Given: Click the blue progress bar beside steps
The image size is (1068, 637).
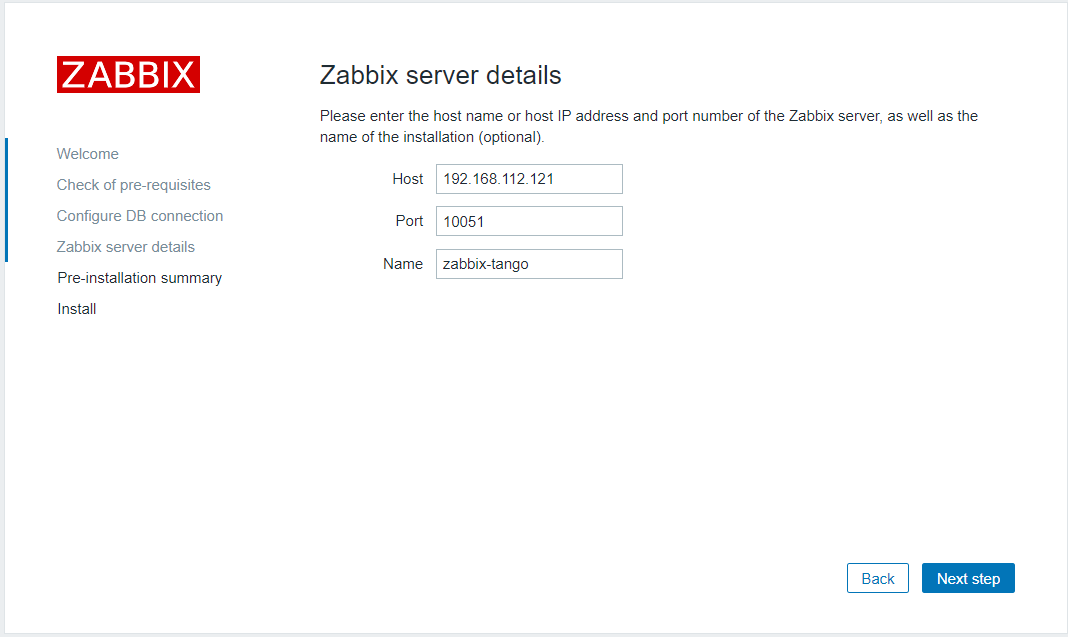Looking at the screenshot, I should (x=6, y=200).
